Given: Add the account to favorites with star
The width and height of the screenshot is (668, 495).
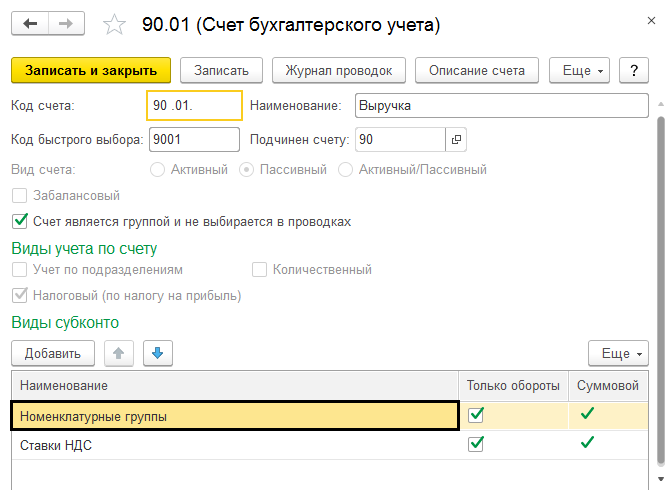Looking at the screenshot, I should pyautogui.click(x=115, y=23).
